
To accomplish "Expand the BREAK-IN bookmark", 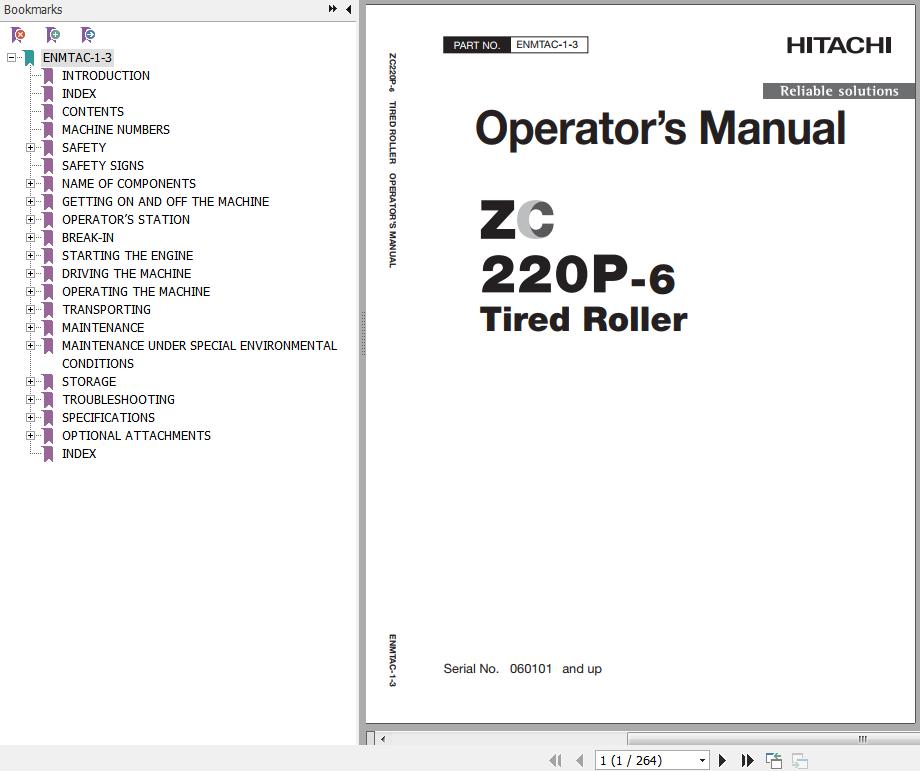I will [31, 238].
